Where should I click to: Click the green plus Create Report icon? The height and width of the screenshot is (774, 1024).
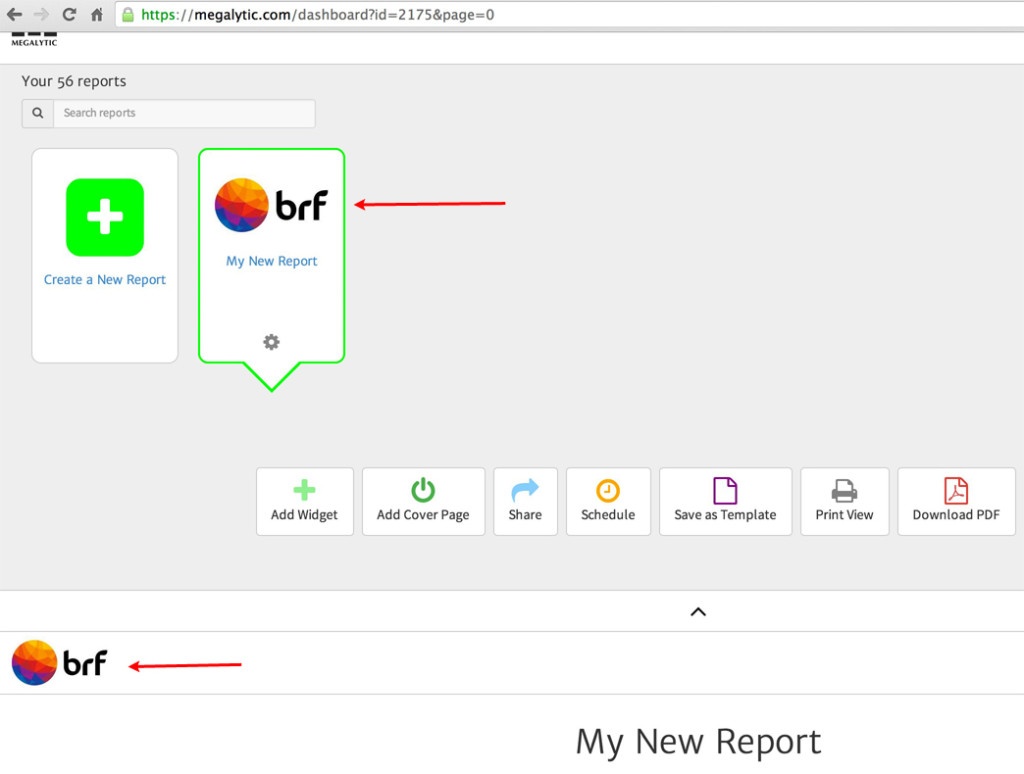[x=105, y=217]
